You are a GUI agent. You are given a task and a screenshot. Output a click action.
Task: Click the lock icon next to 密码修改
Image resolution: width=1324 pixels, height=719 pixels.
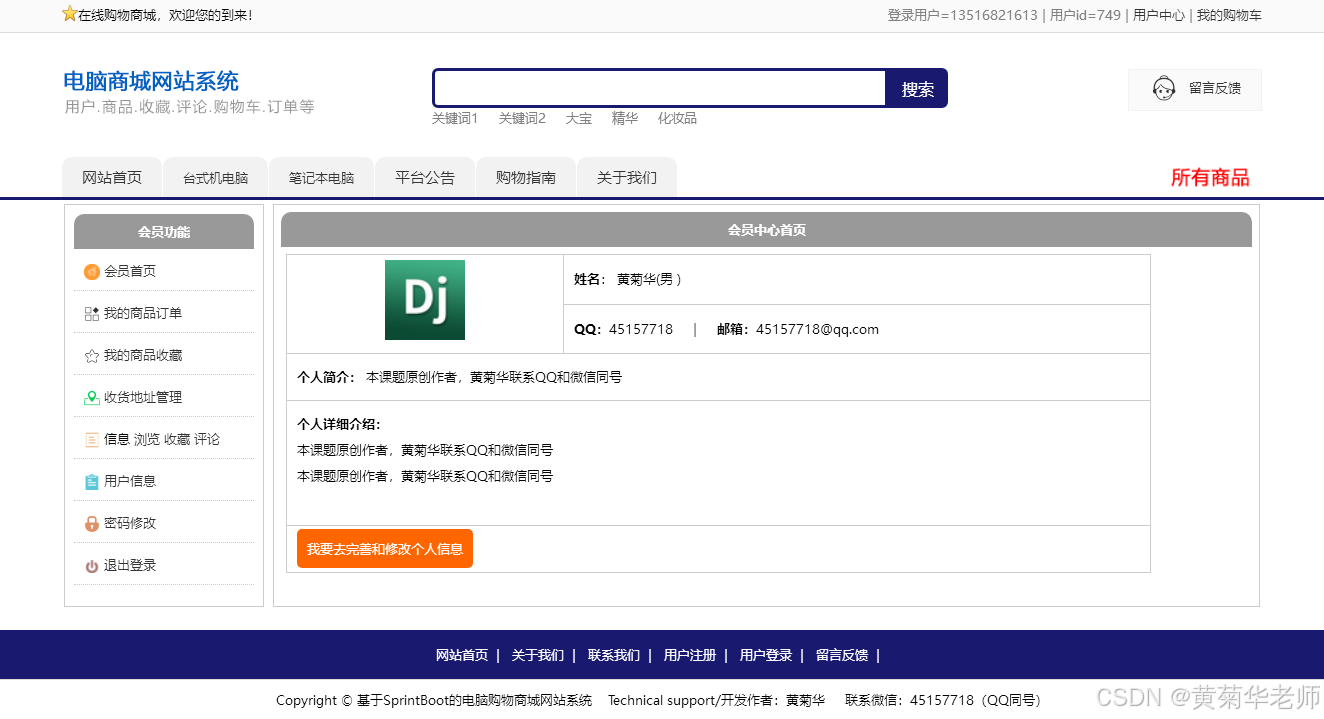92,524
